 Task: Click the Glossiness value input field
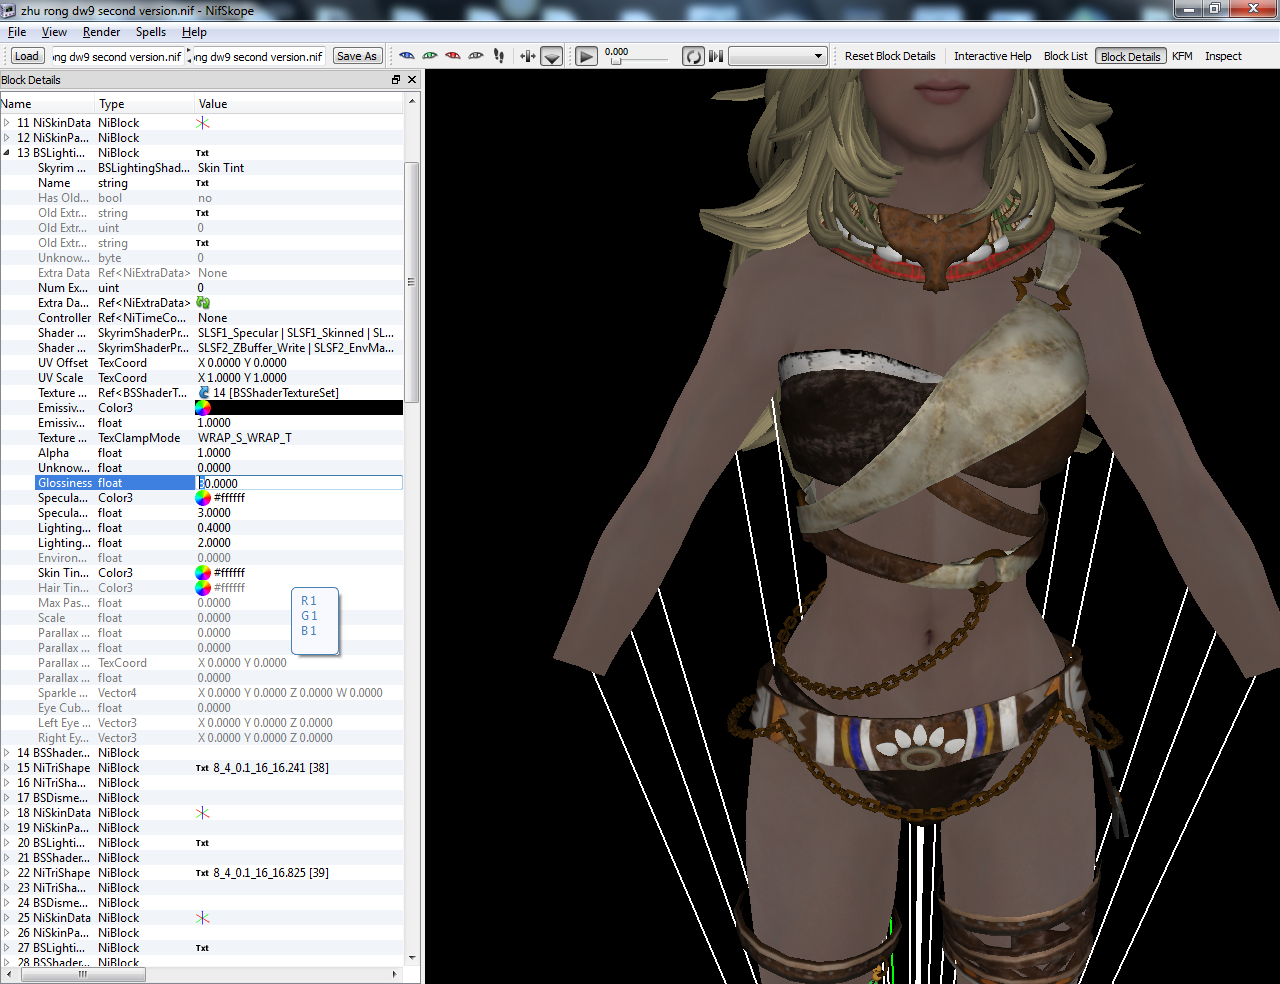299,483
